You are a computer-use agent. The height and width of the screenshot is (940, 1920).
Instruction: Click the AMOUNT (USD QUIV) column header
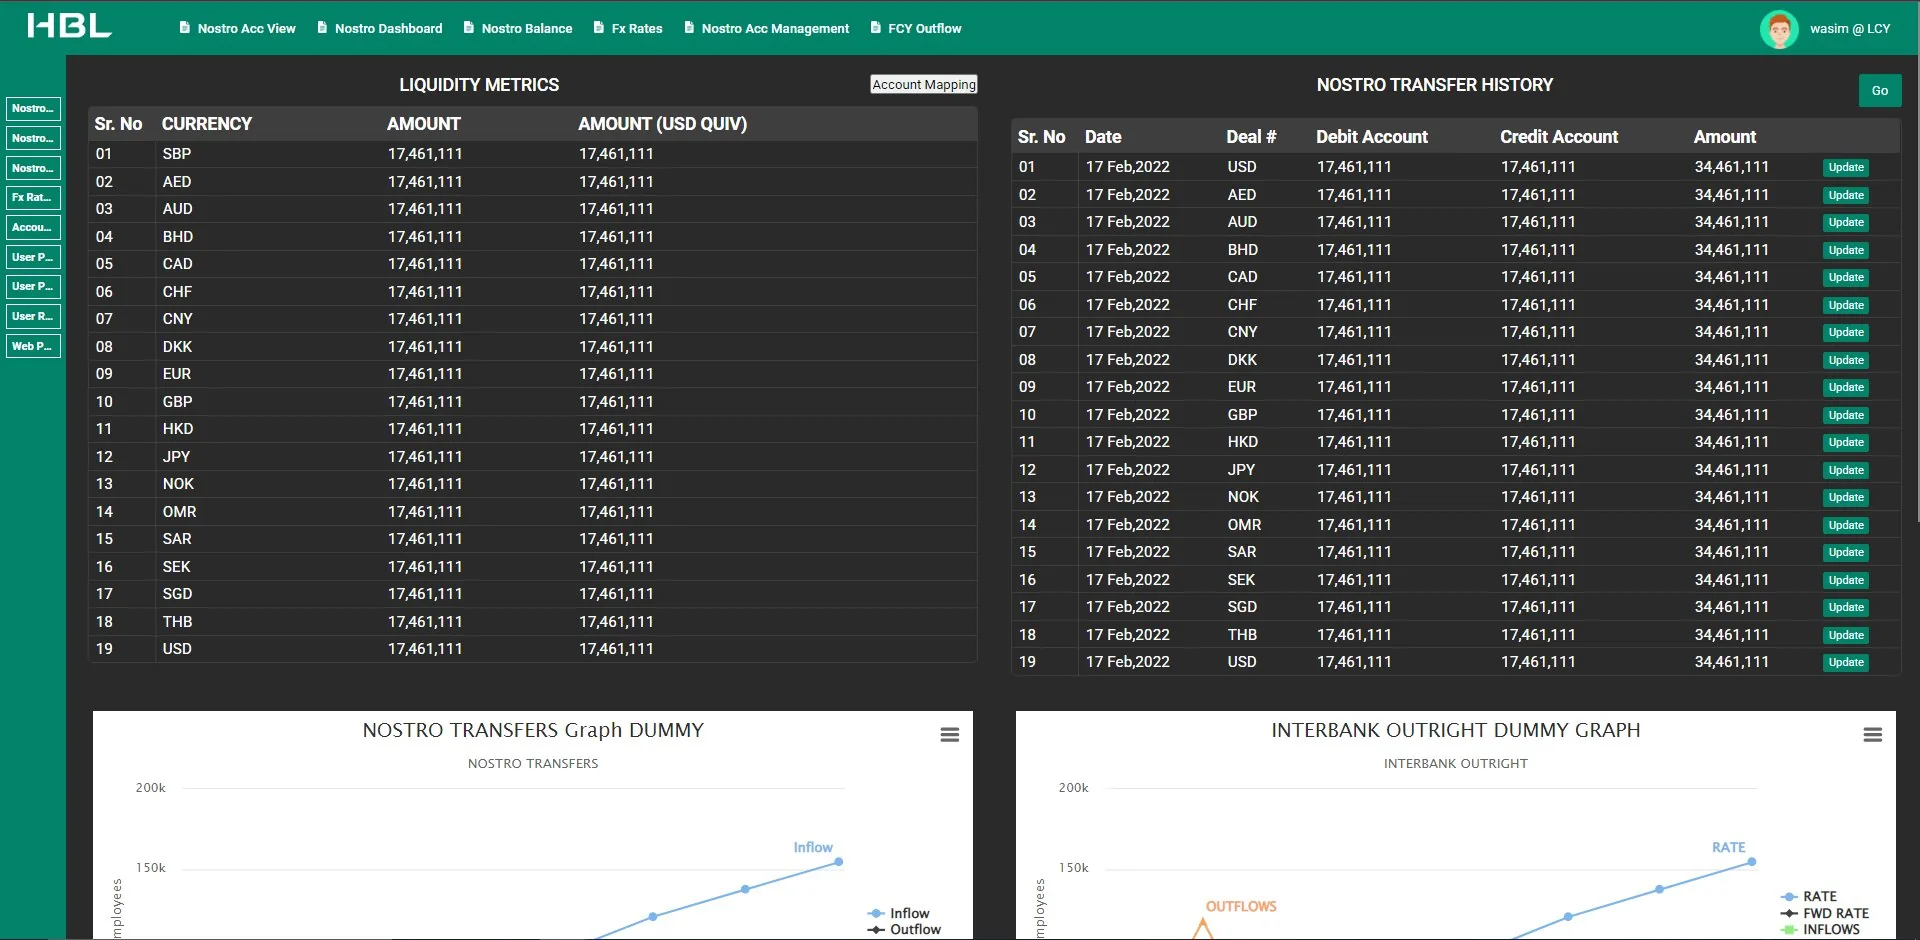(x=662, y=124)
